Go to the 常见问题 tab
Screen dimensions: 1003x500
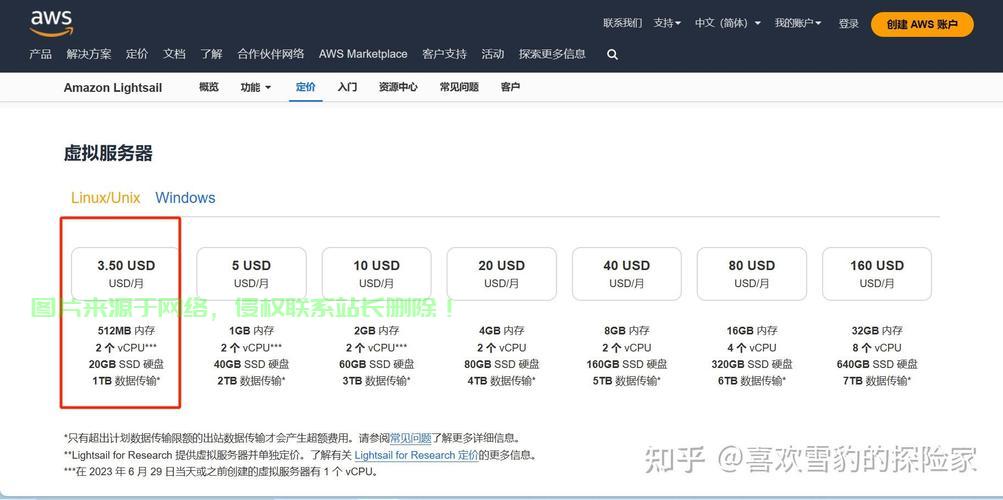pos(459,87)
